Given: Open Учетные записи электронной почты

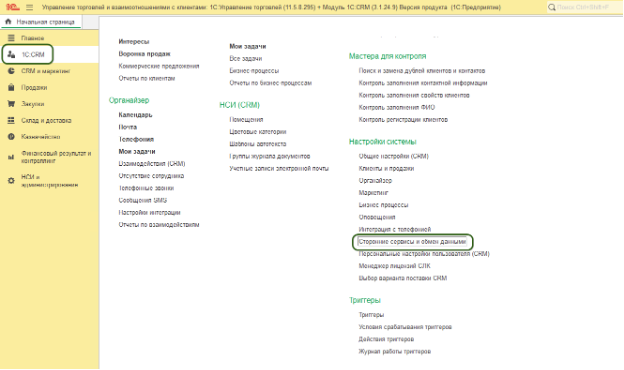Looking at the screenshot, I should (279, 169).
